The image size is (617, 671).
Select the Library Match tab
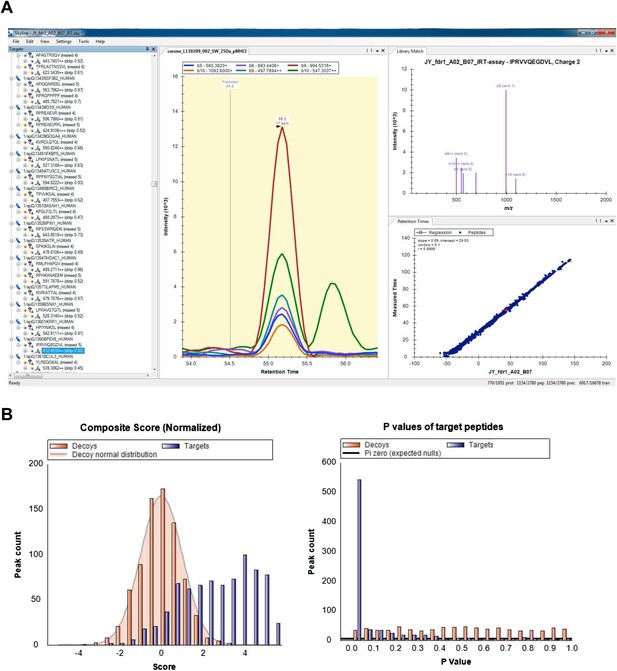click(x=409, y=51)
